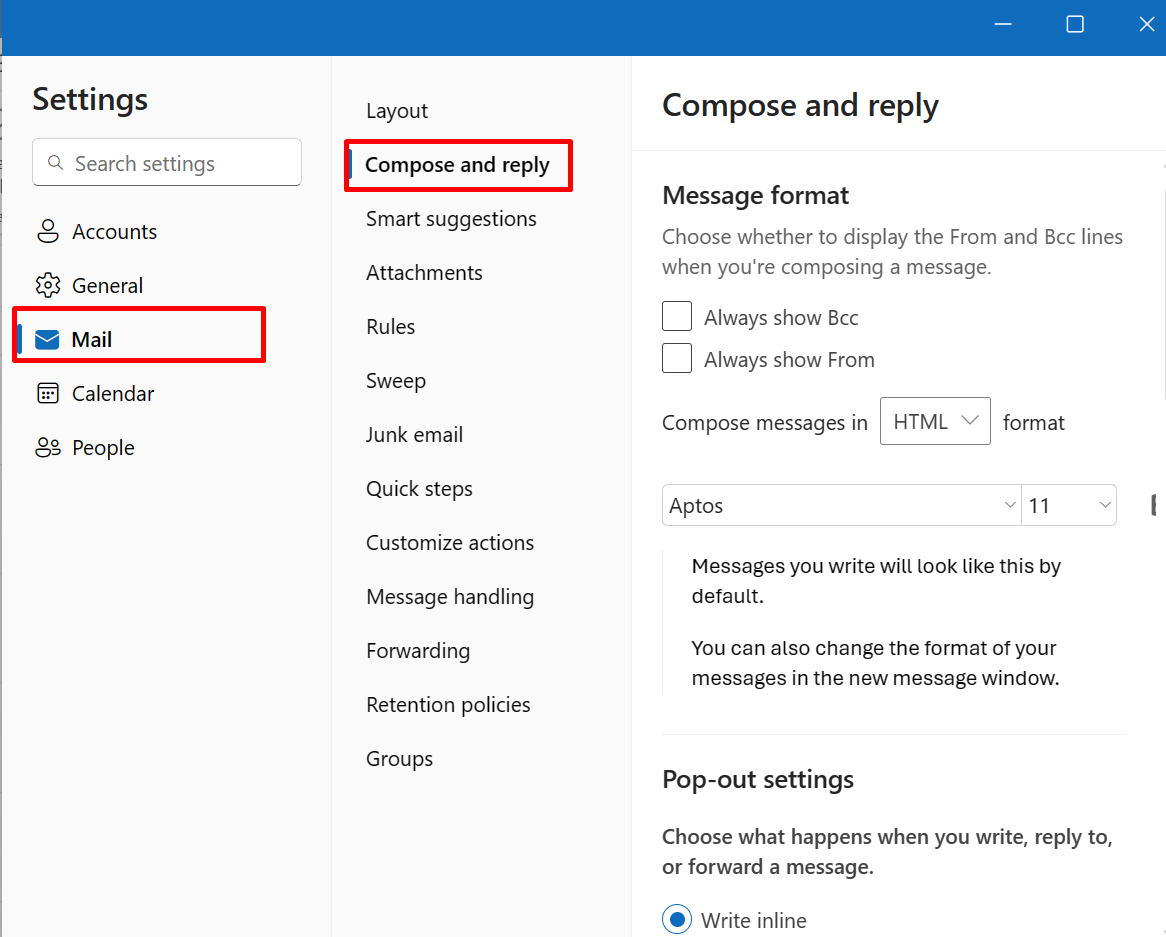Select Quick steps in the Mail menu
1166x937 pixels.
click(x=419, y=489)
